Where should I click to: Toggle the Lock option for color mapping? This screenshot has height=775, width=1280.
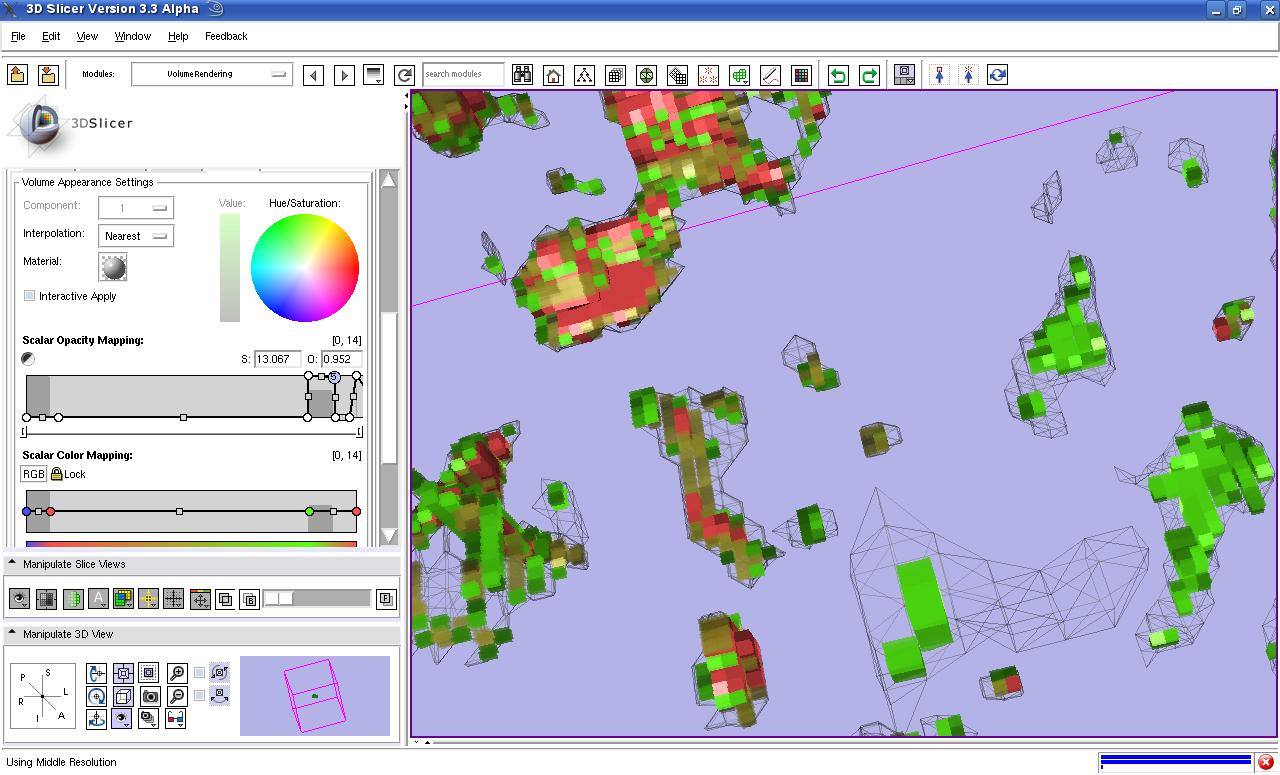pos(57,474)
